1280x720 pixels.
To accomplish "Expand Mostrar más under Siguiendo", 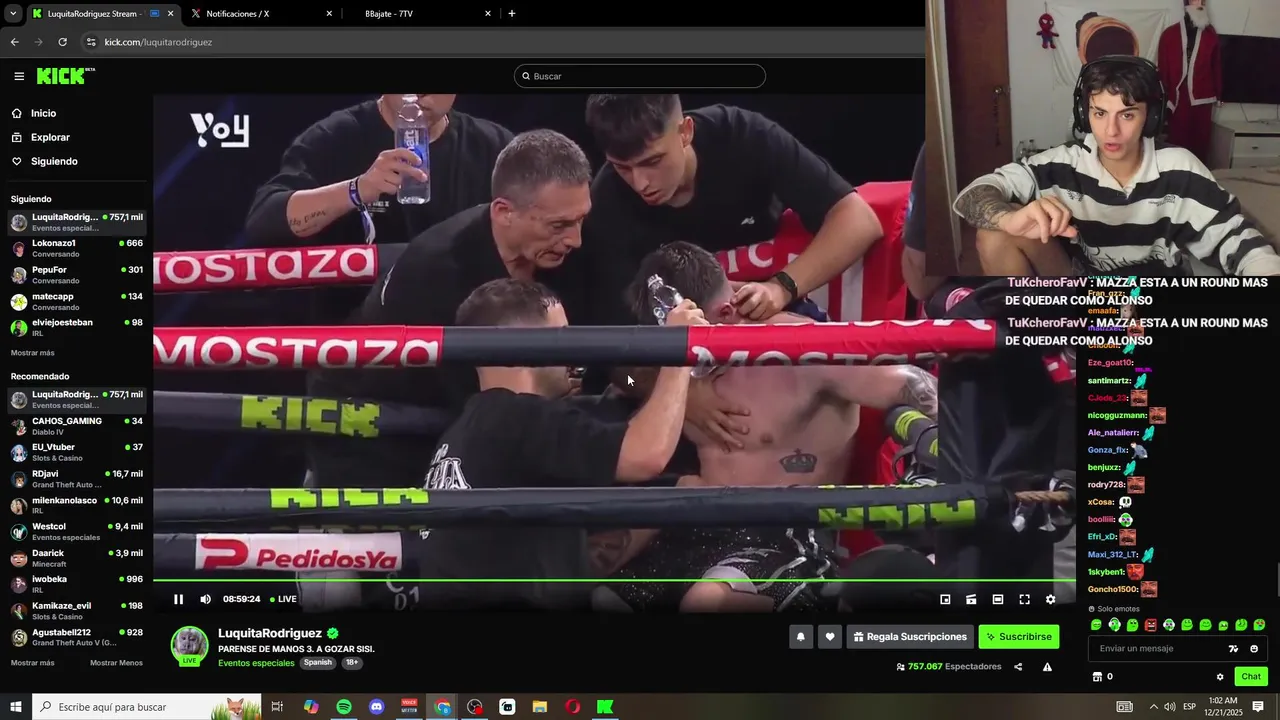I will click(x=33, y=353).
